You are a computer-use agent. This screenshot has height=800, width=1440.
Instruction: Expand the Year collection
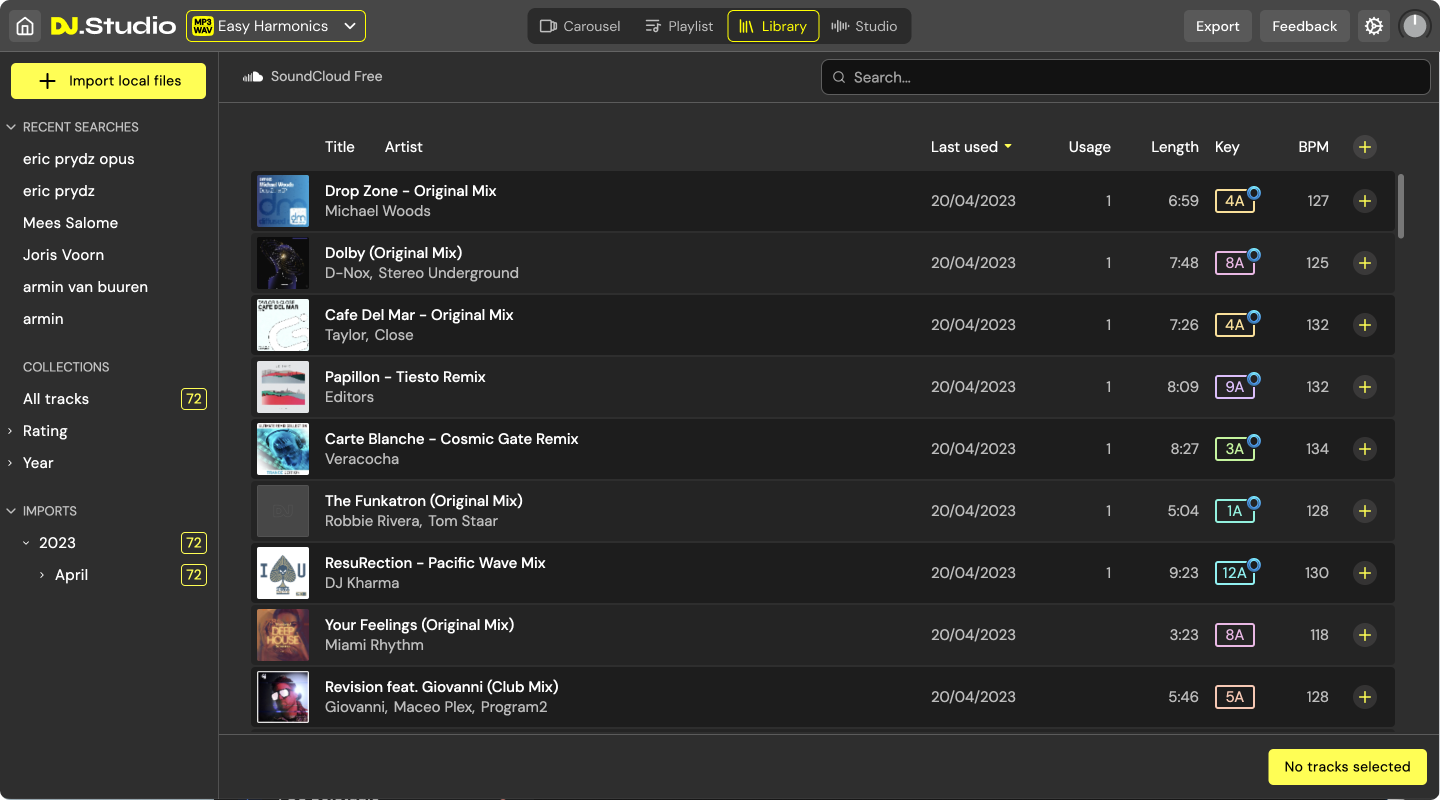10,463
